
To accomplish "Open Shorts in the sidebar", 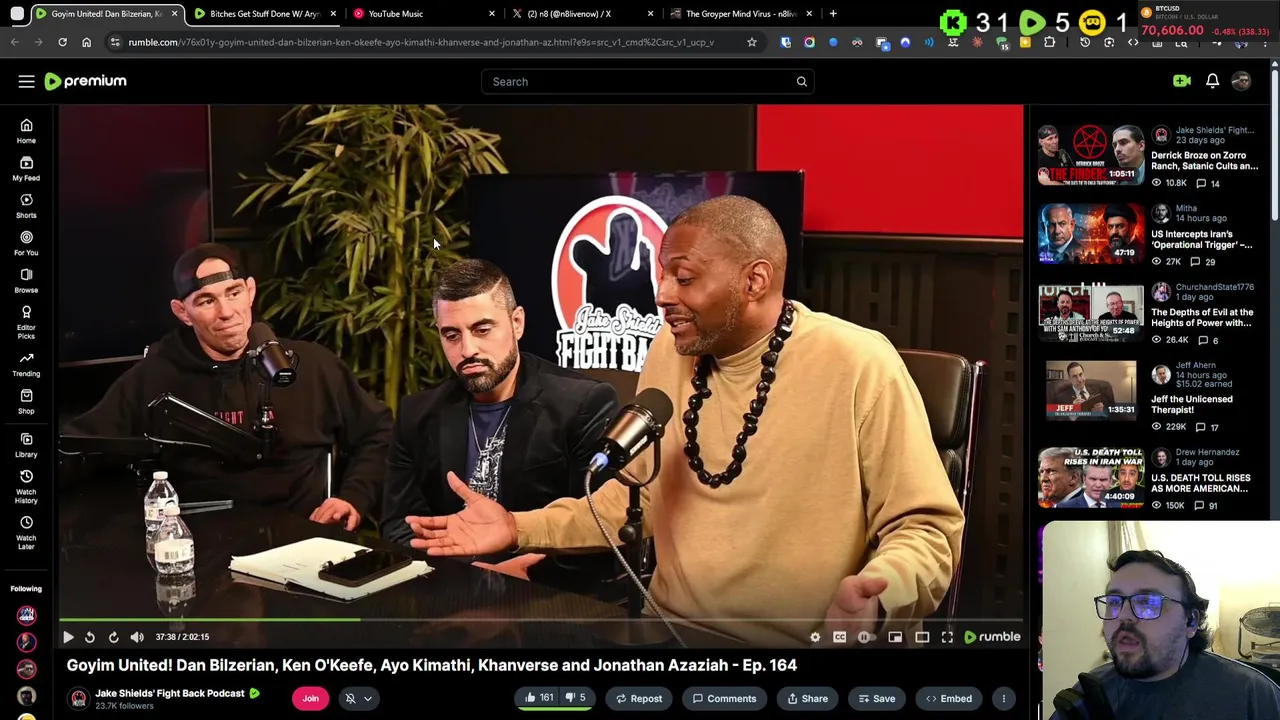I will [26, 206].
